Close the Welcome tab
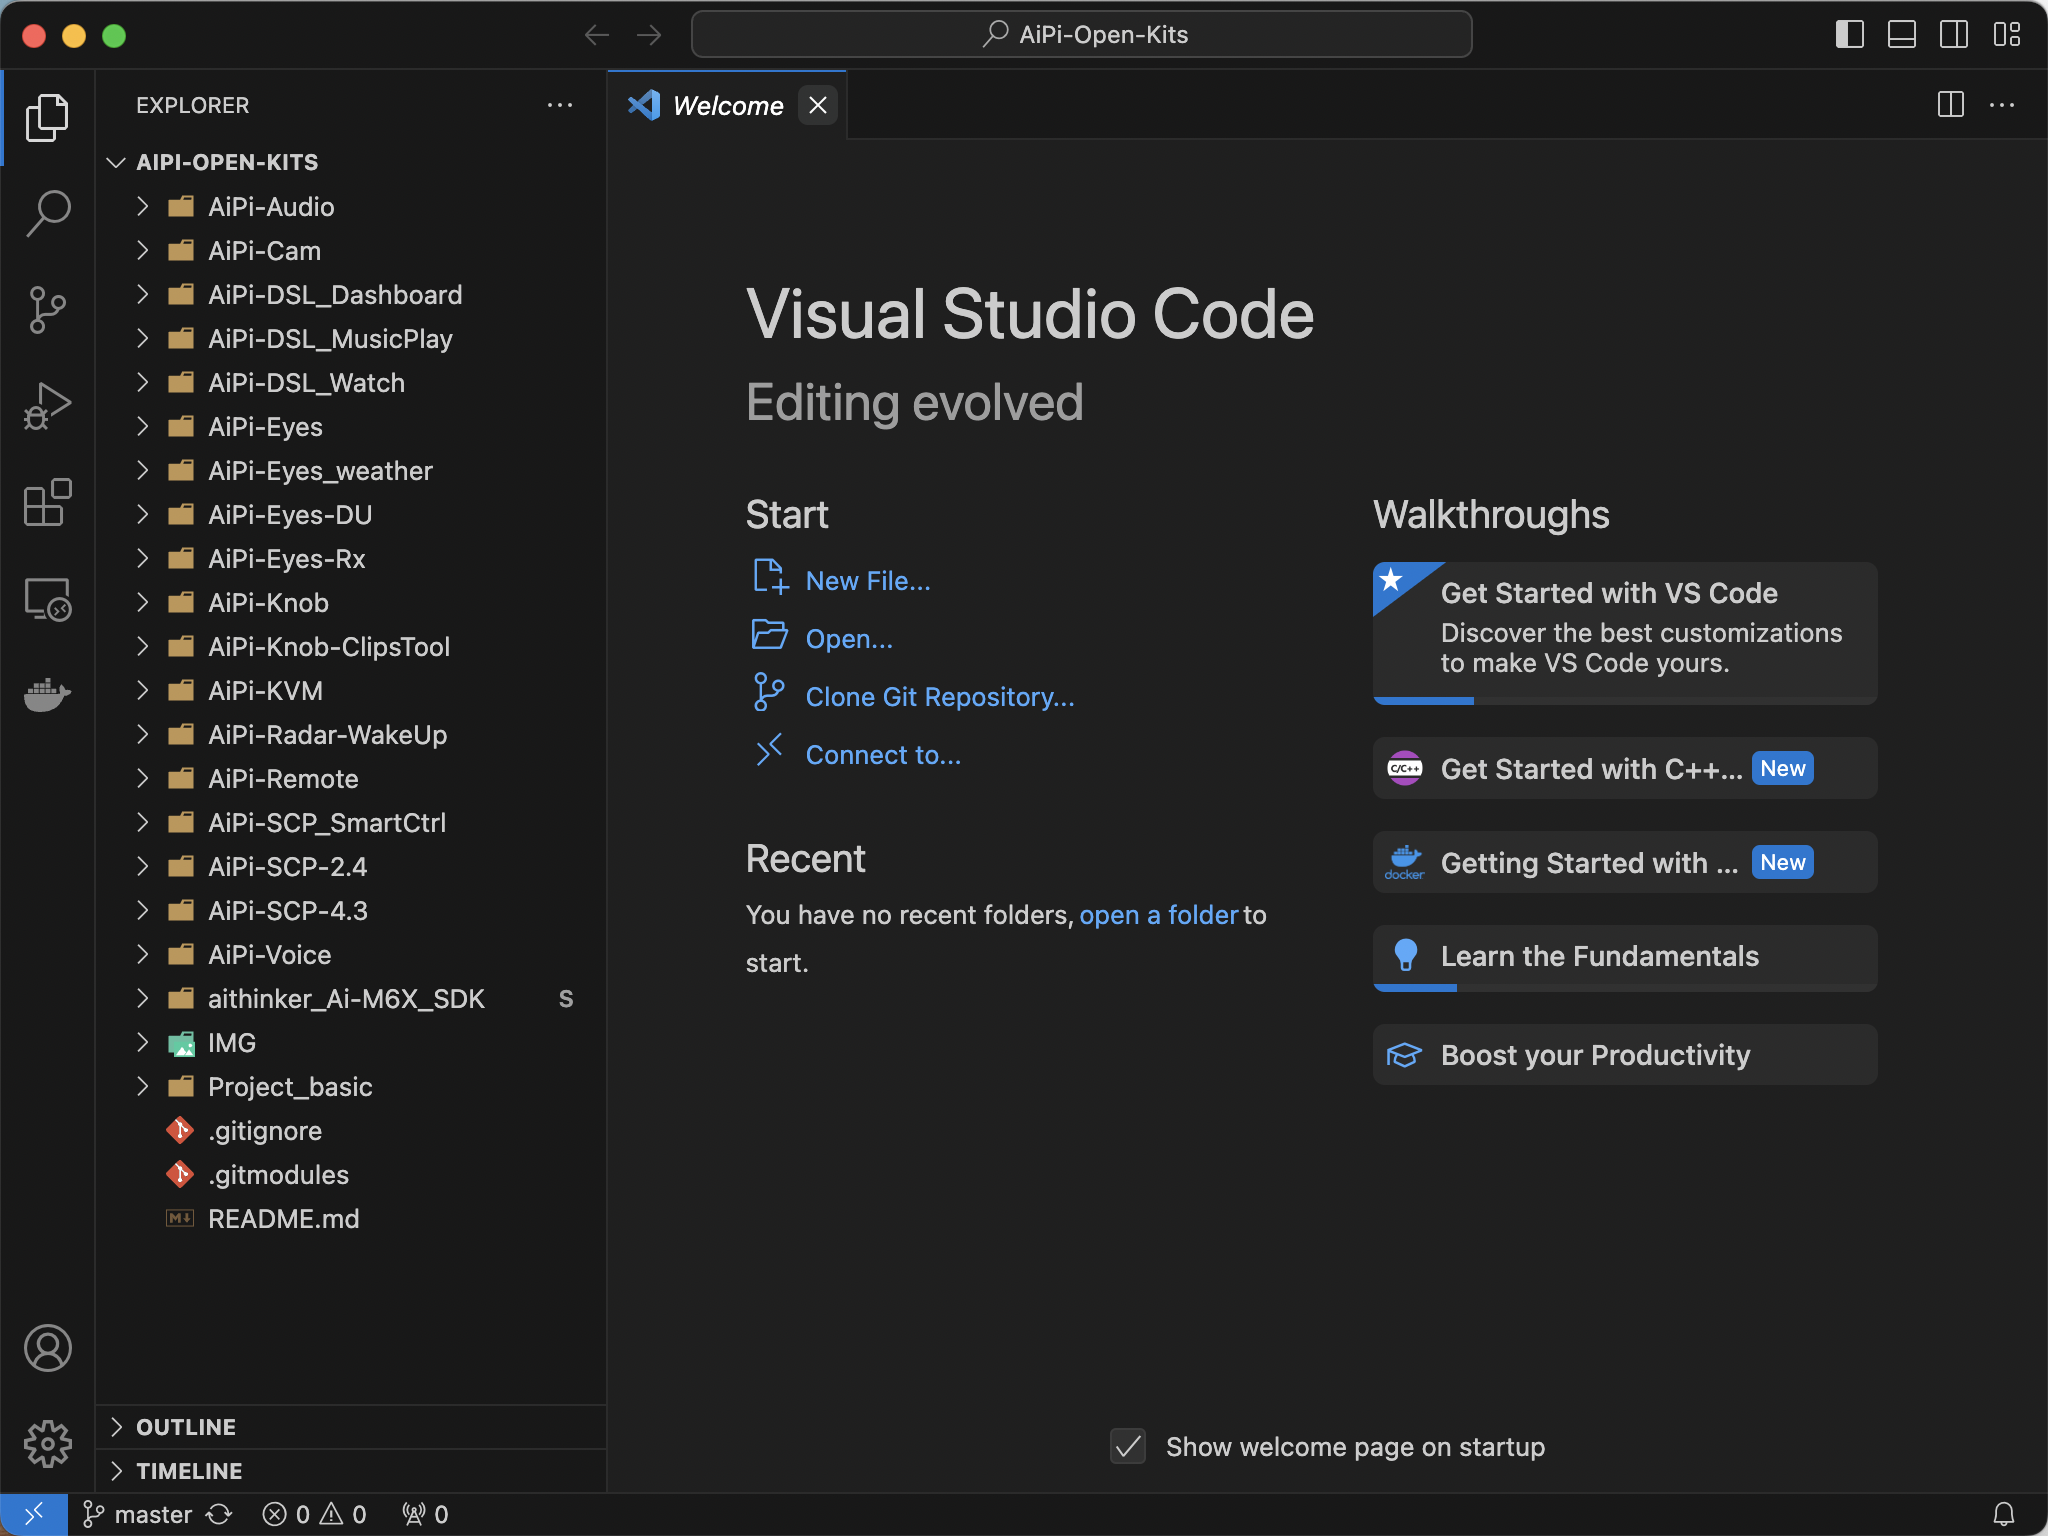This screenshot has width=2048, height=1536. coord(818,105)
